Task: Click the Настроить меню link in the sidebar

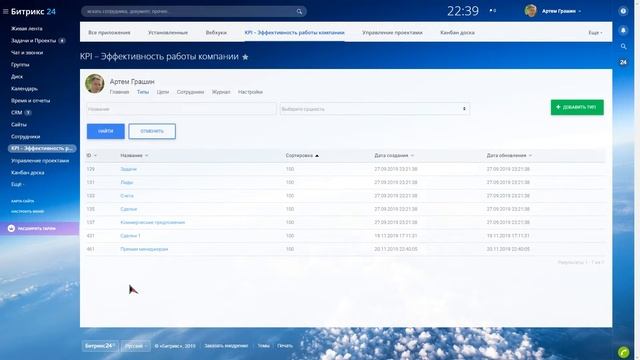Action: point(27,211)
